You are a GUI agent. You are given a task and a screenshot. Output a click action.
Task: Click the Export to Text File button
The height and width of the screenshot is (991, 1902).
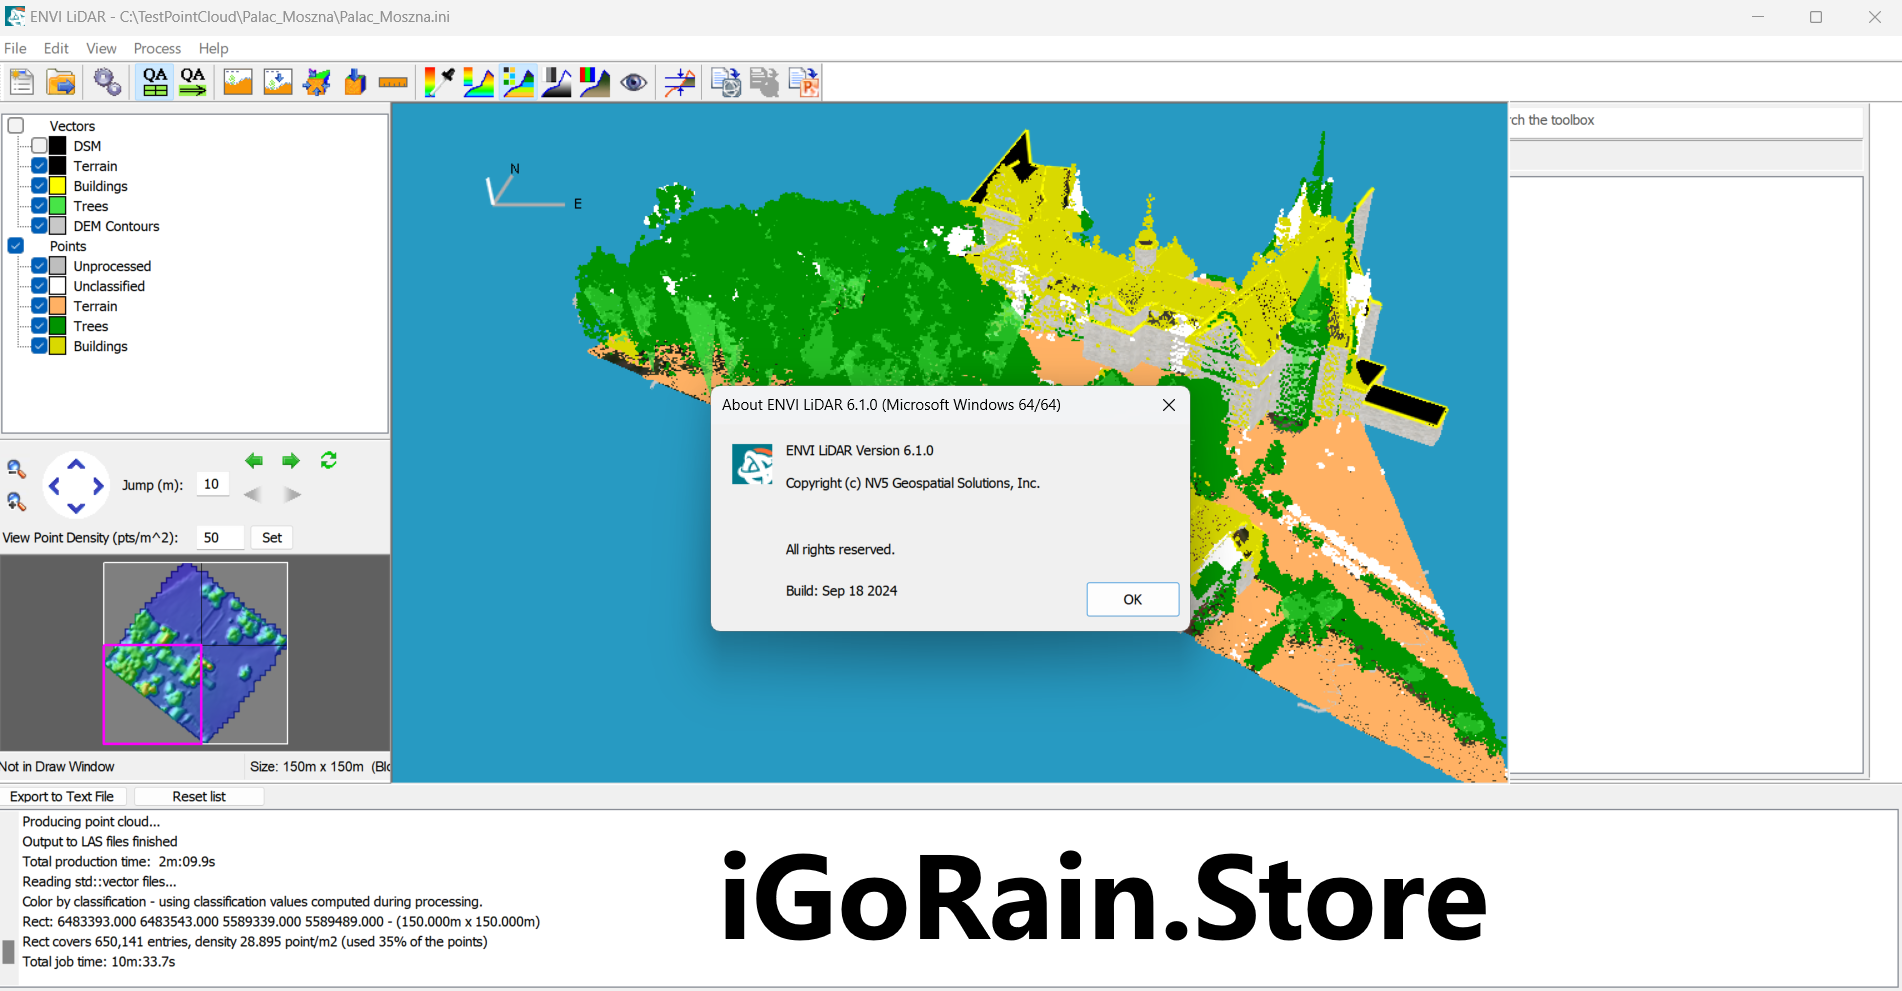[63, 796]
